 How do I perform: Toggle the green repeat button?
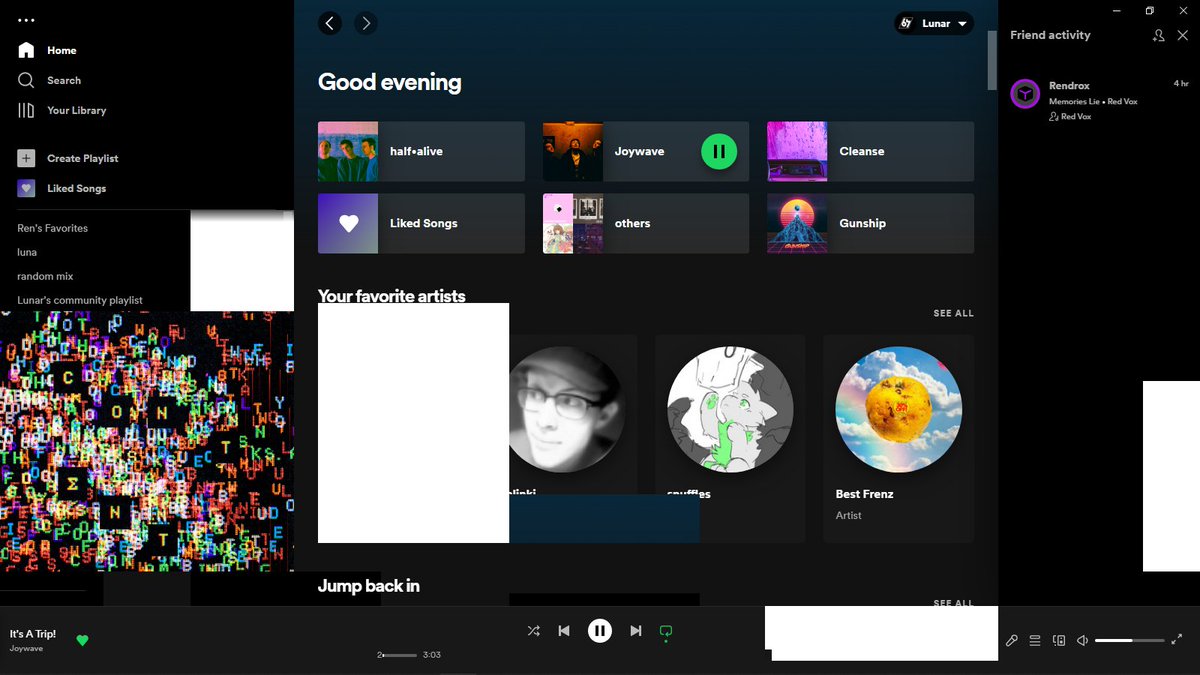tap(666, 631)
